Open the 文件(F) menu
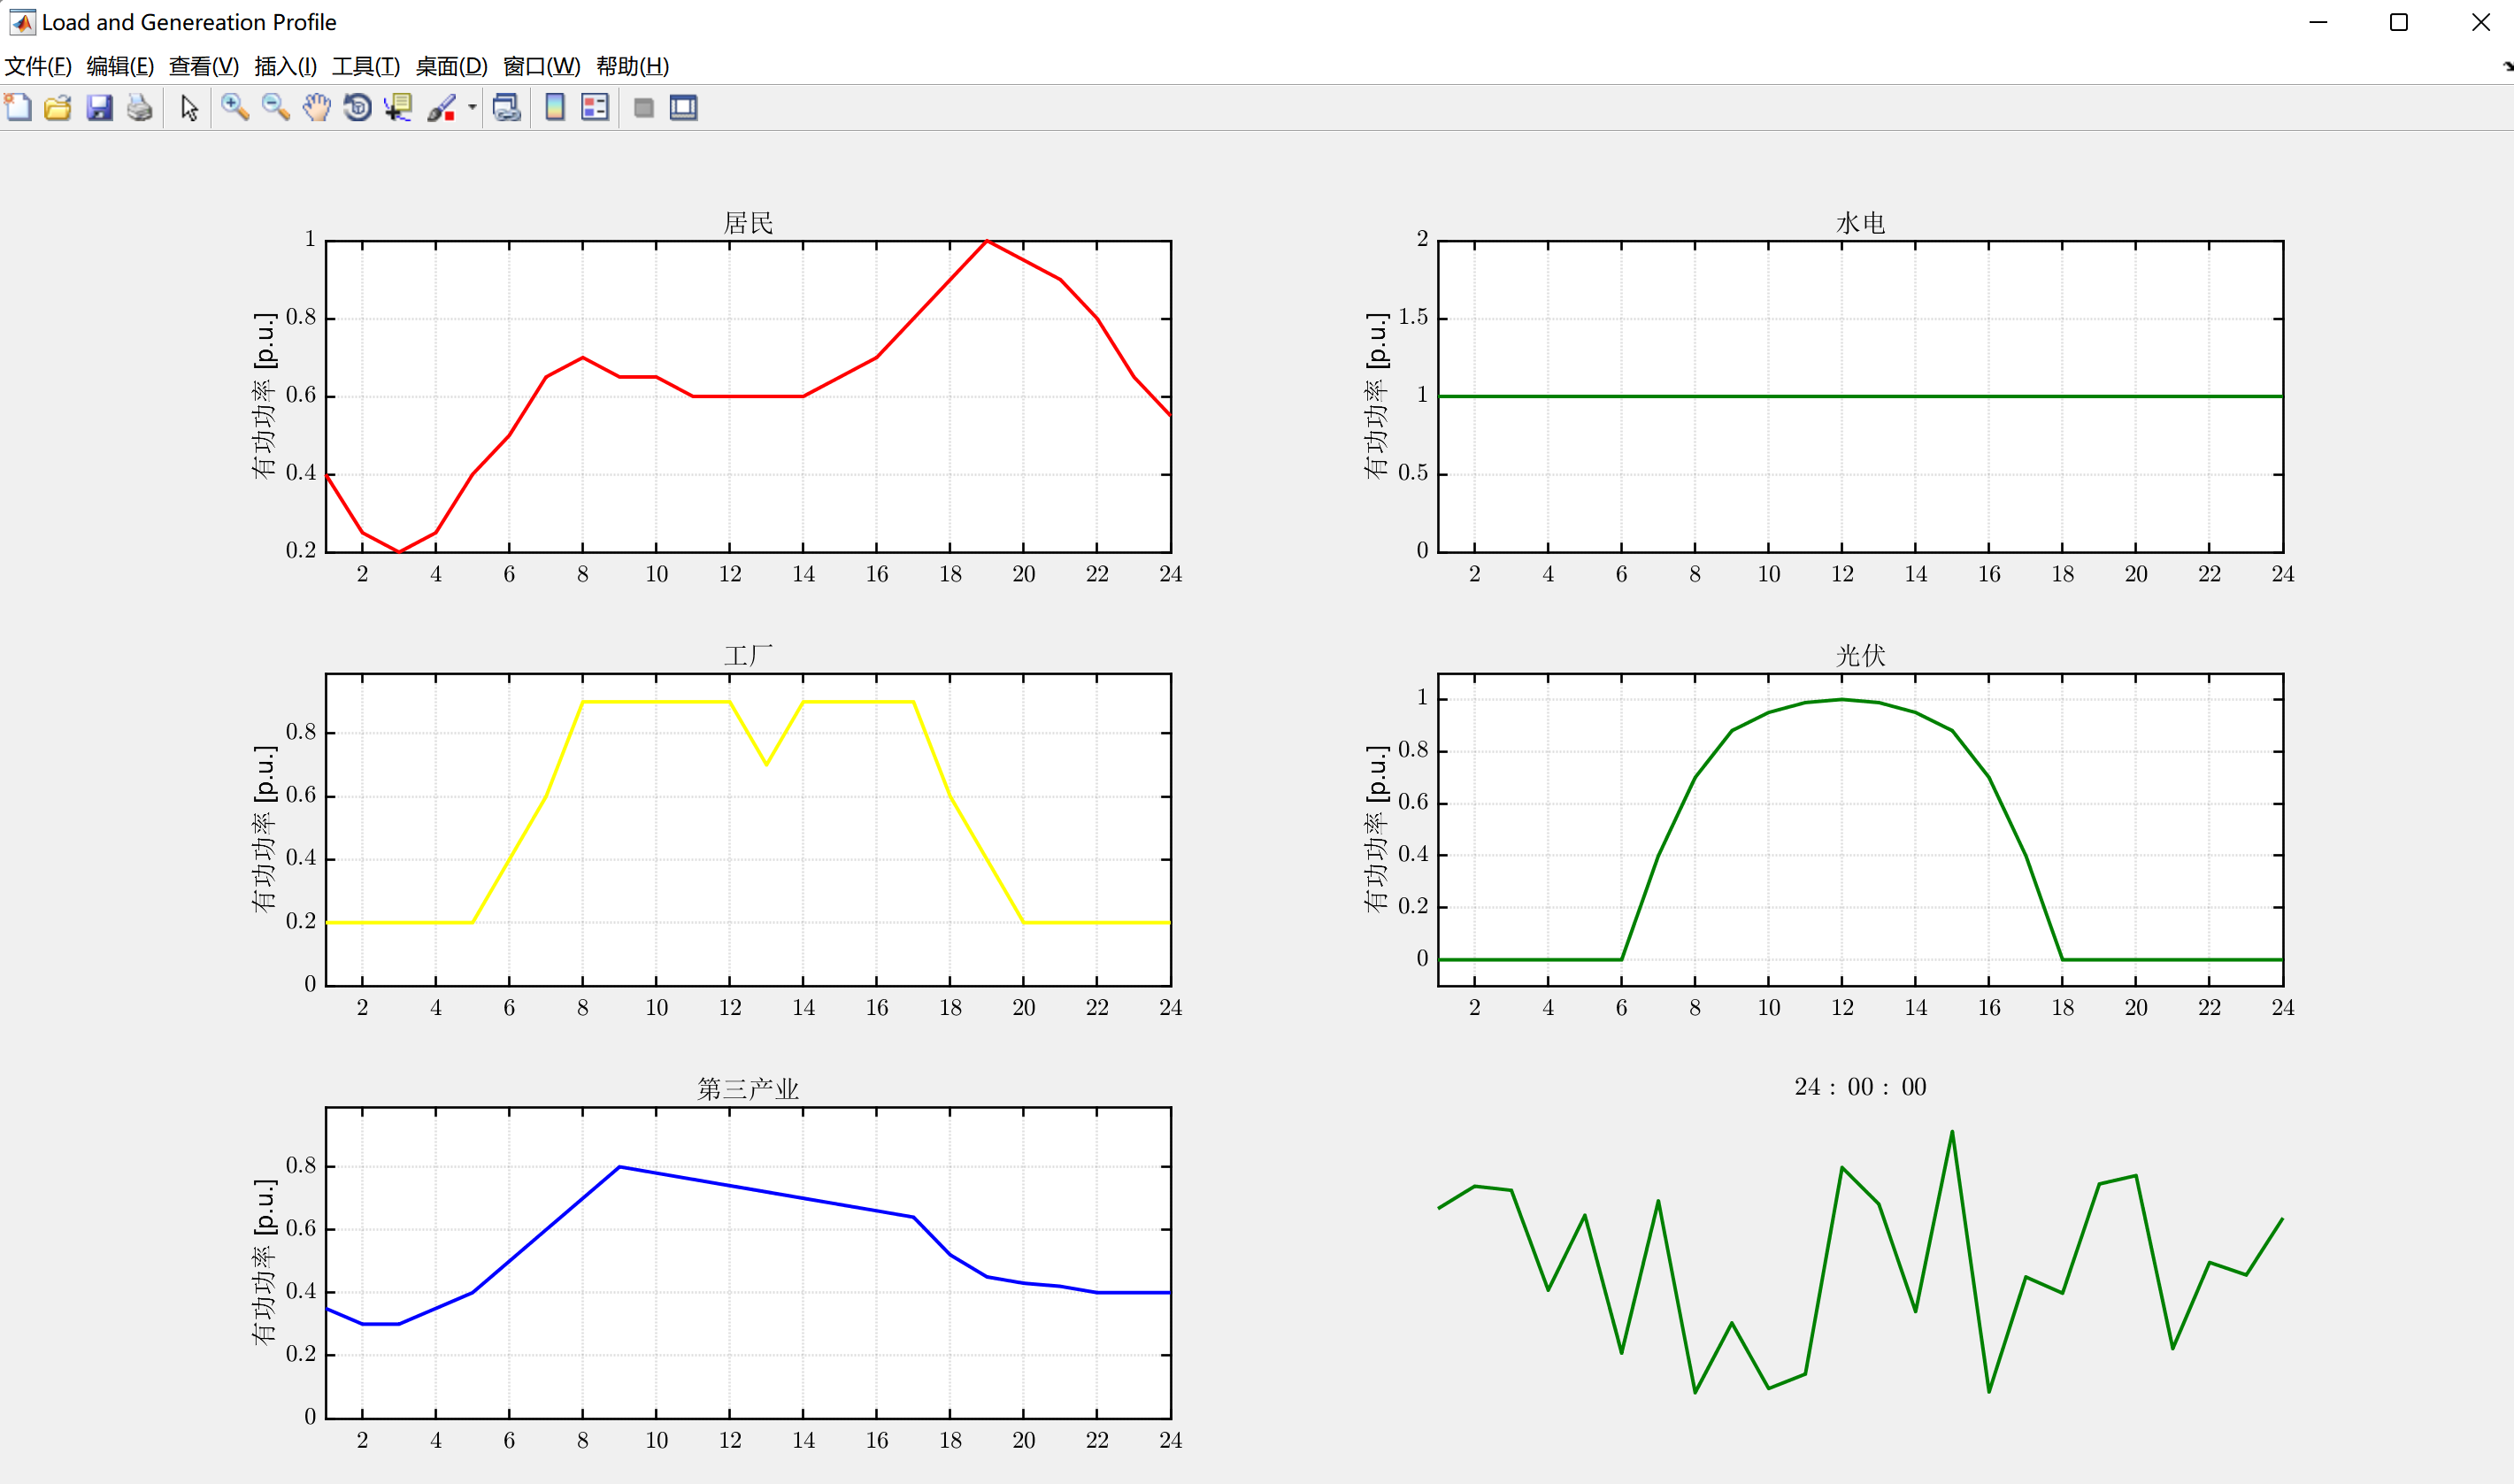This screenshot has width=2514, height=1484. (38, 66)
